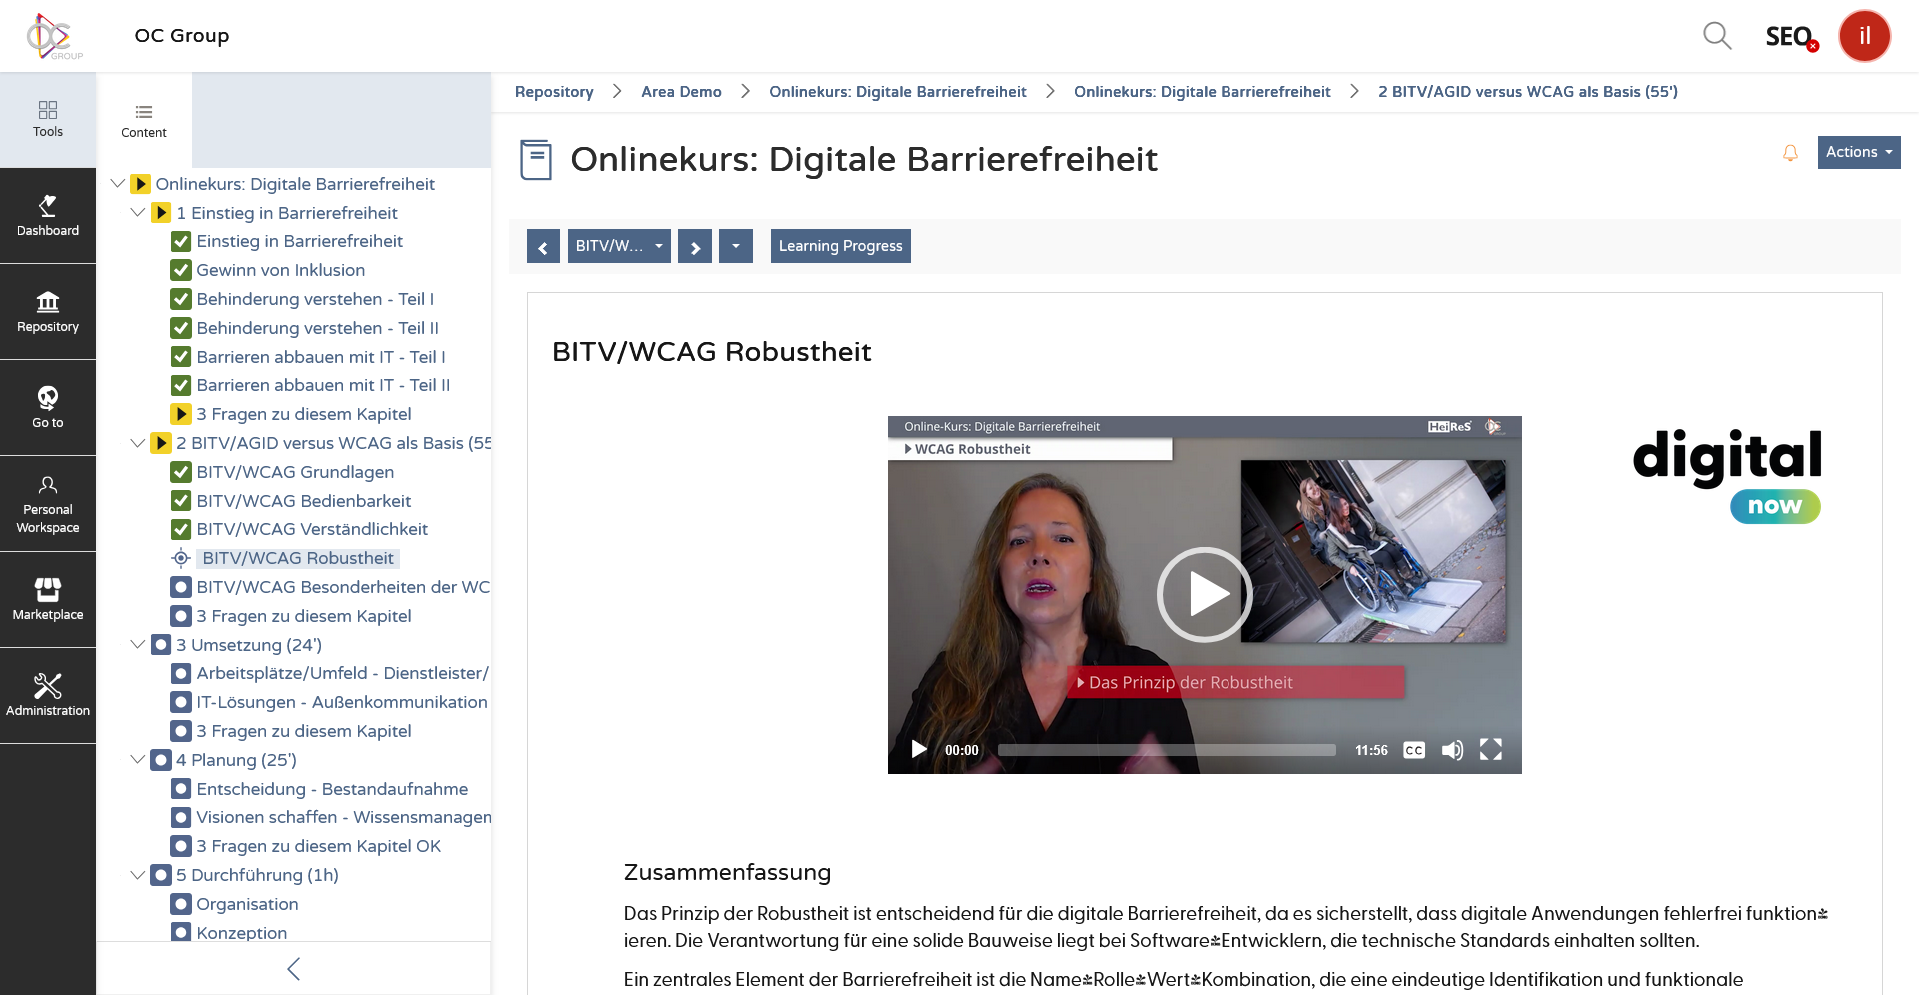Open BITV/WCAG Grundlagen lesson
The image size is (1920, 996).
pos(295,472)
